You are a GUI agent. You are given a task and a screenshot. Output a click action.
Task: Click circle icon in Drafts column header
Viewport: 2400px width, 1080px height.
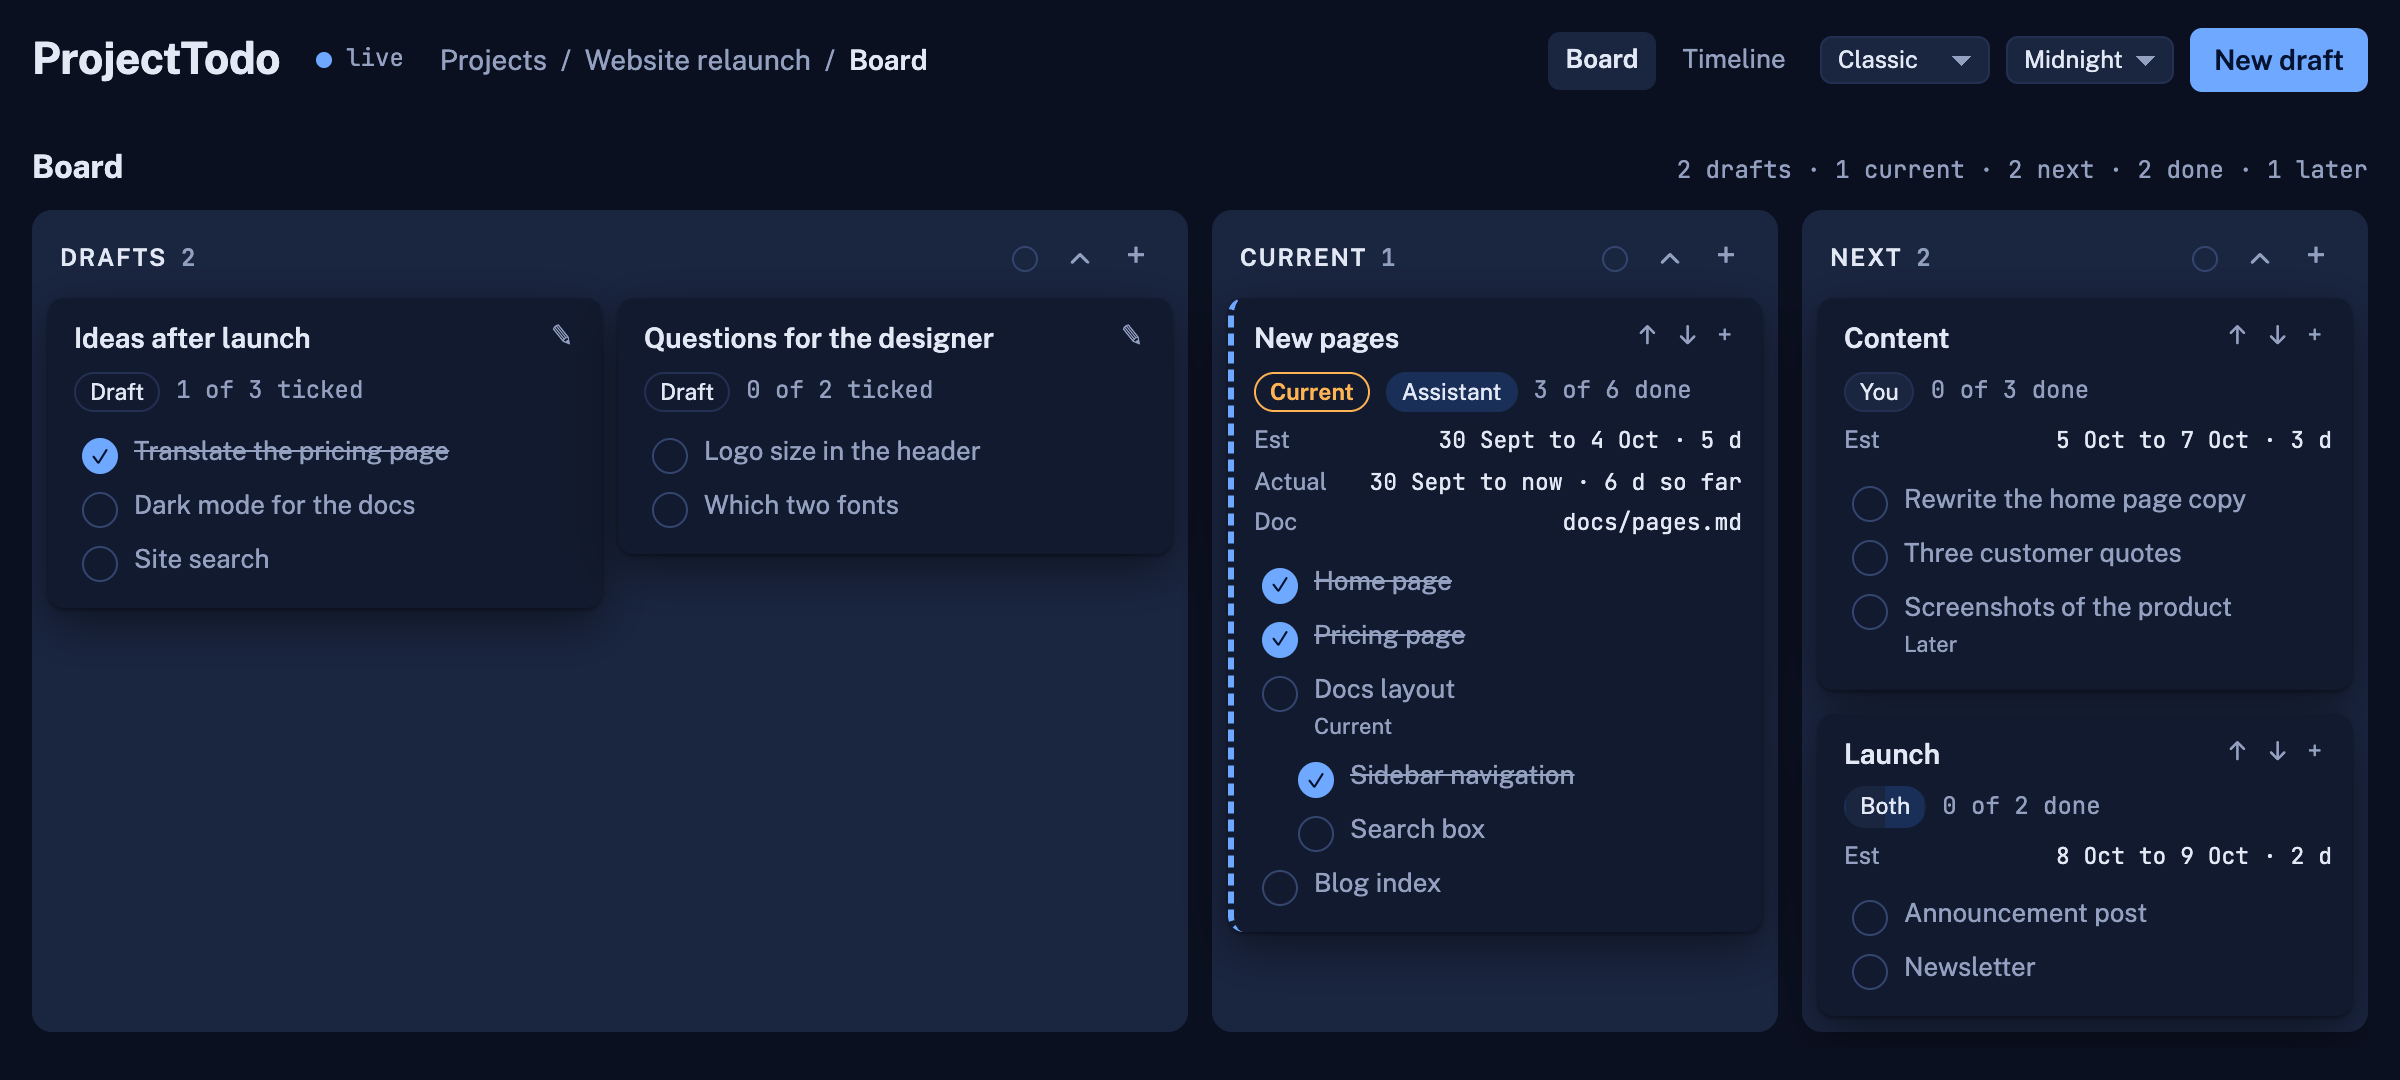pyautogui.click(x=1025, y=259)
